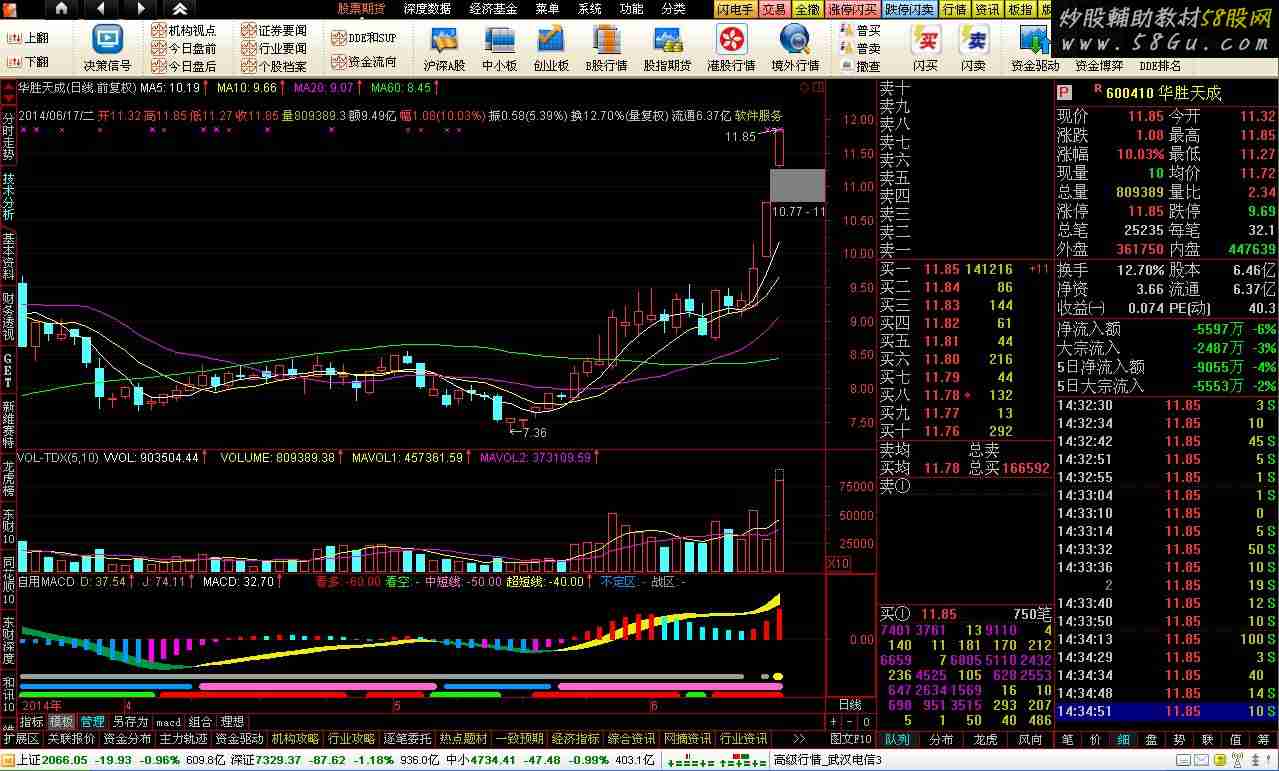Image resolution: width=1279 pixels, height=771 pixels.
Task: Click 日线 period selector
Action: coord(849,704)
